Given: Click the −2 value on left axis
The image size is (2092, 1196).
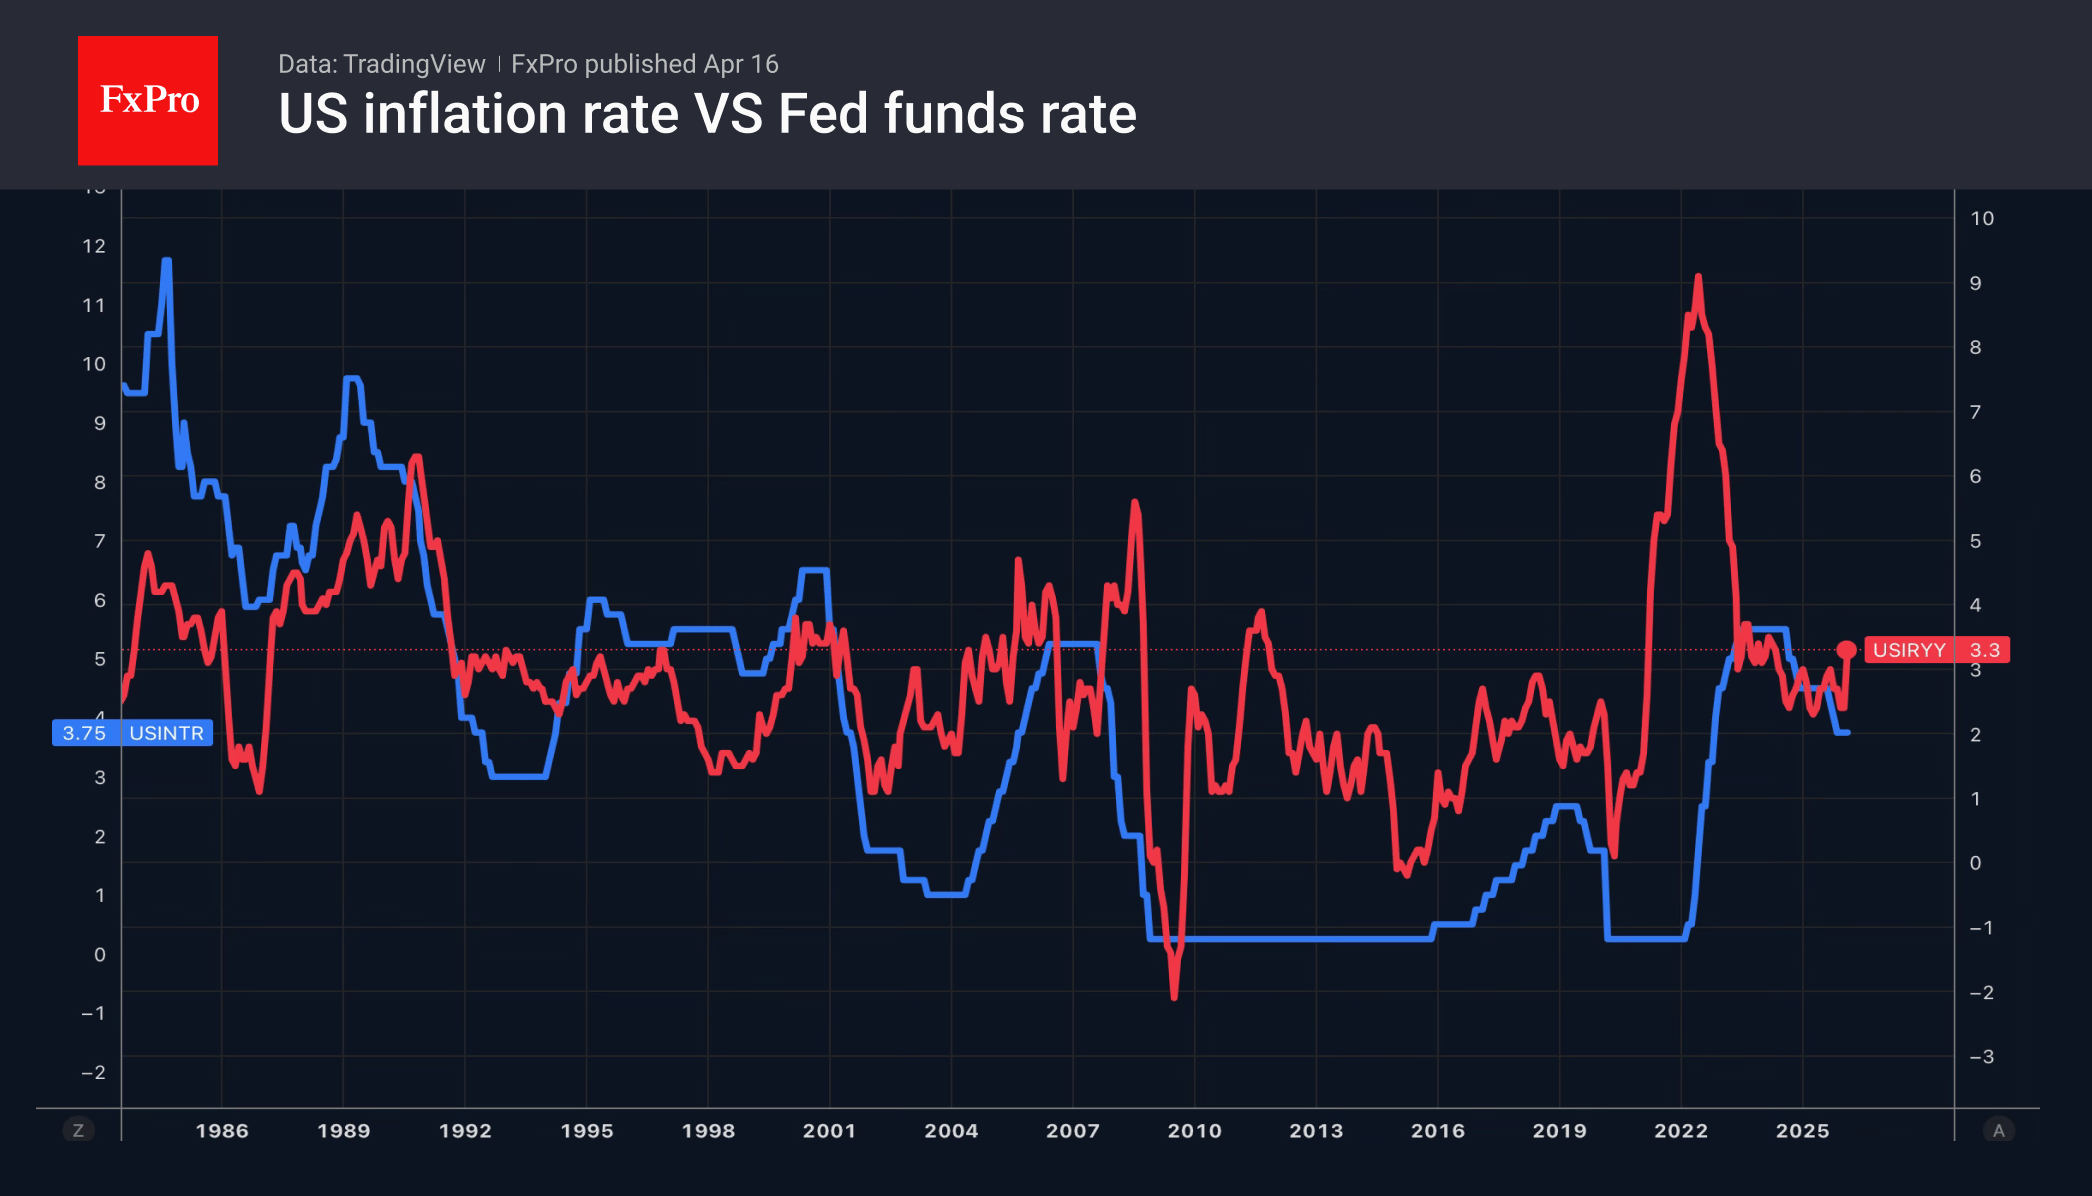Looking at the screenshot, I should (x=93, y=1072).
